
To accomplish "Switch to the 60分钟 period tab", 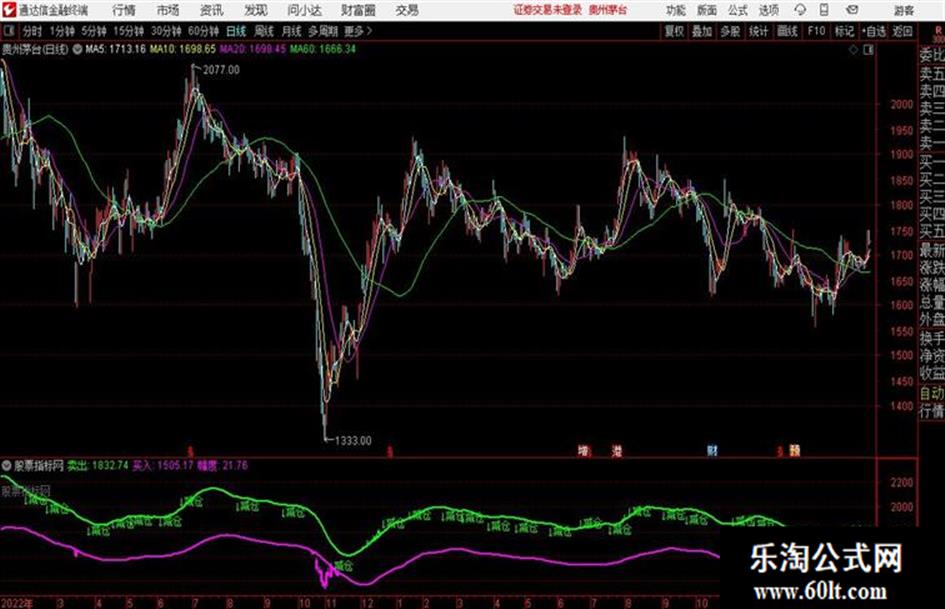I will [204, 31].
